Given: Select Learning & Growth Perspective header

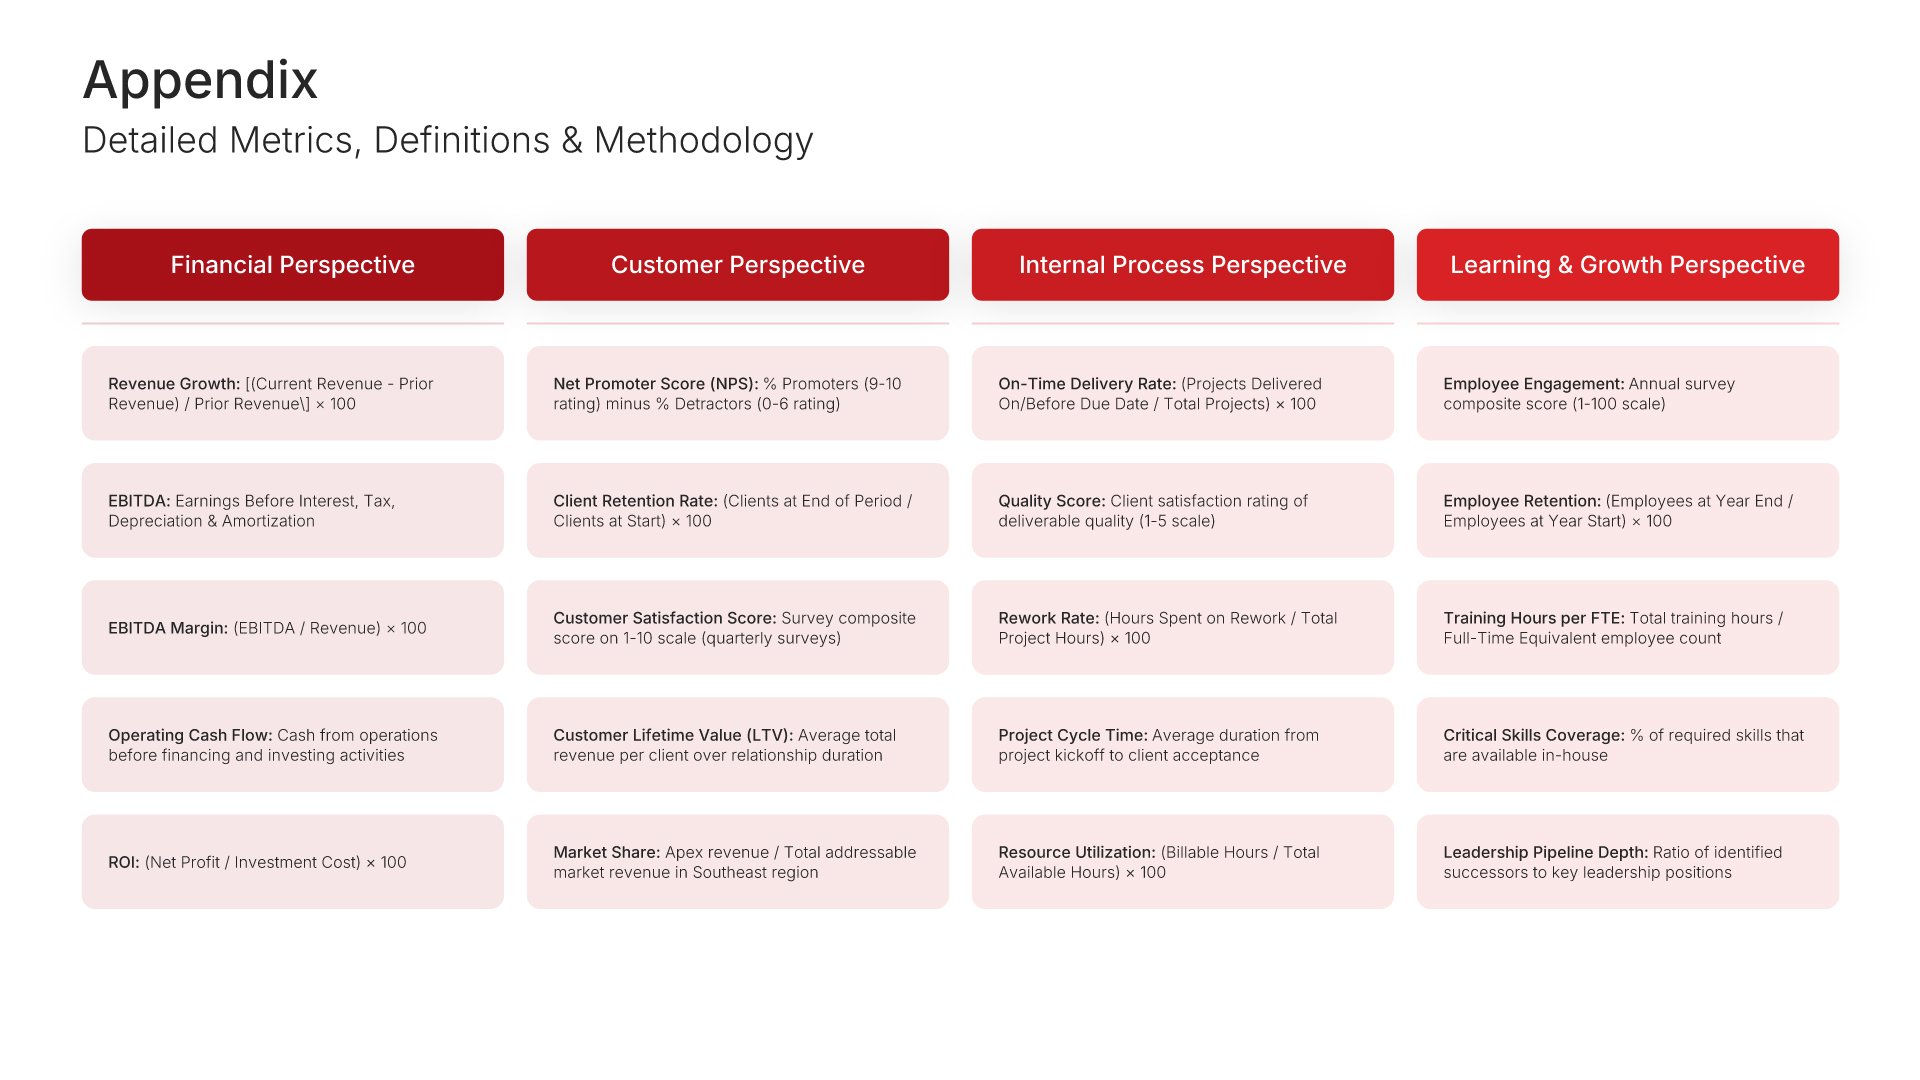Looking at the screenshot, I should [1627, 265].
